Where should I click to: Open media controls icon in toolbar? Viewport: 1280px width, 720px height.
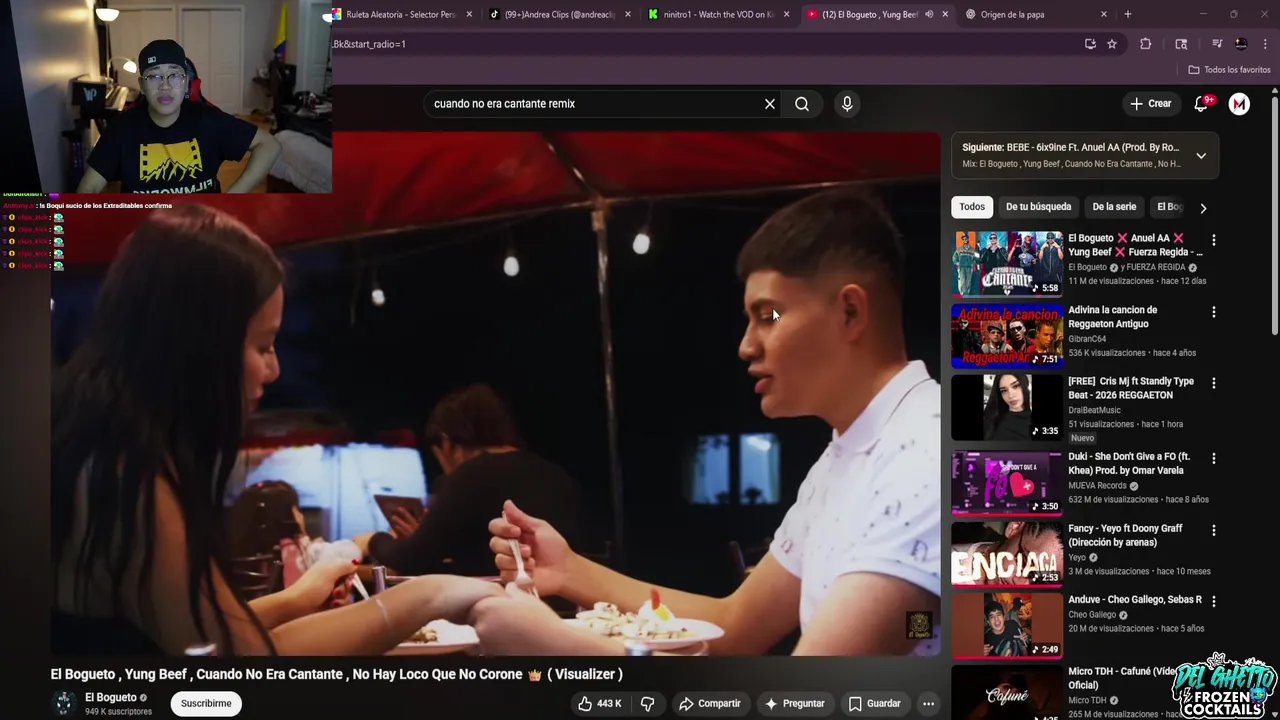1217,44
